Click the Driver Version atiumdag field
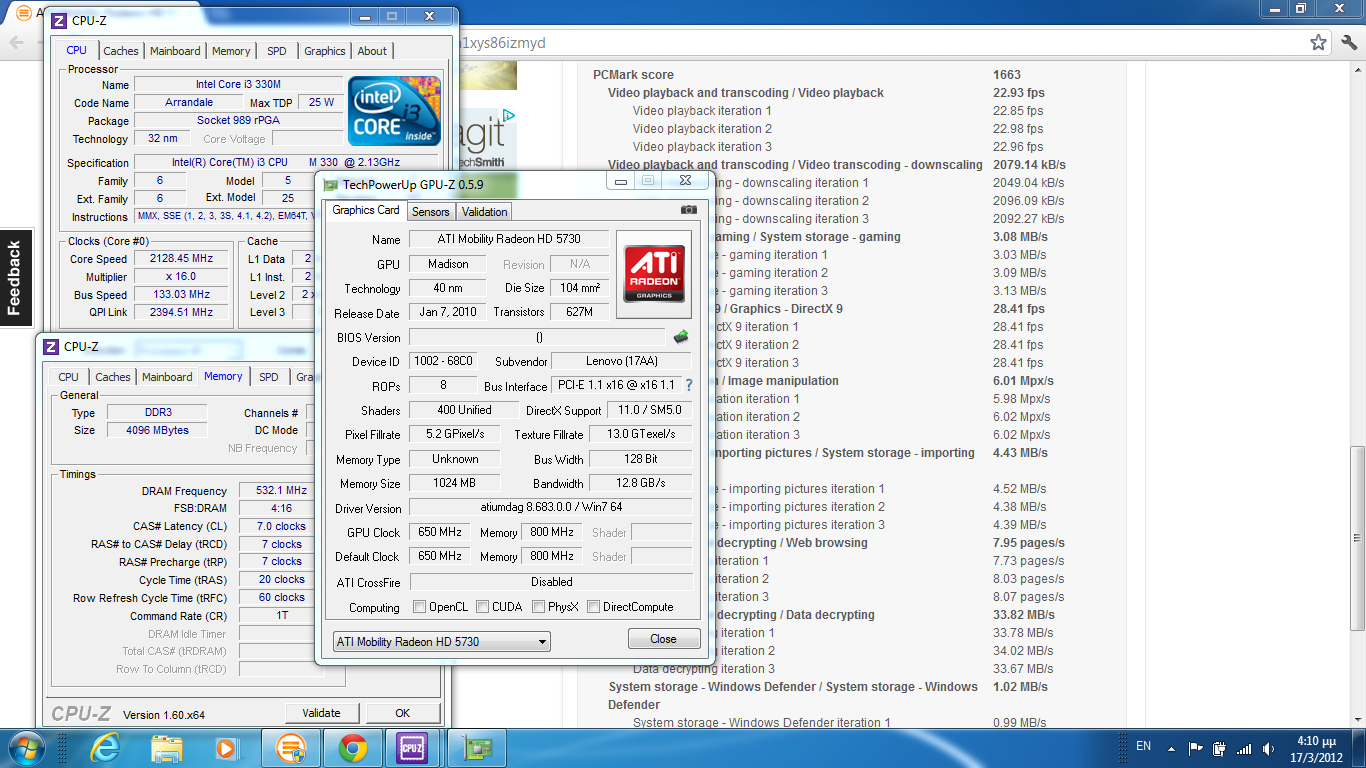This screenshot has width=1366, height=768. tap(551, 508)
